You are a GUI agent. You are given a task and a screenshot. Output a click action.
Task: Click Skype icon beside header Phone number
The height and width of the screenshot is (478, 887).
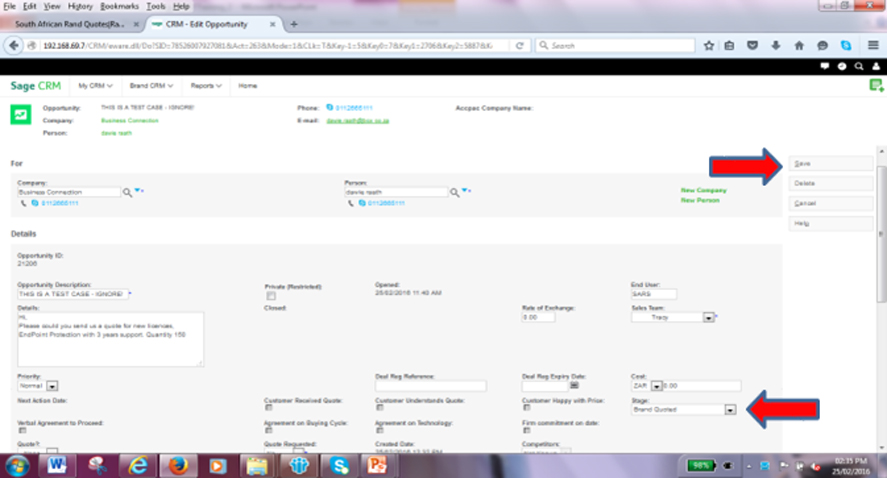pyautogui.click(x=330, y=107)
